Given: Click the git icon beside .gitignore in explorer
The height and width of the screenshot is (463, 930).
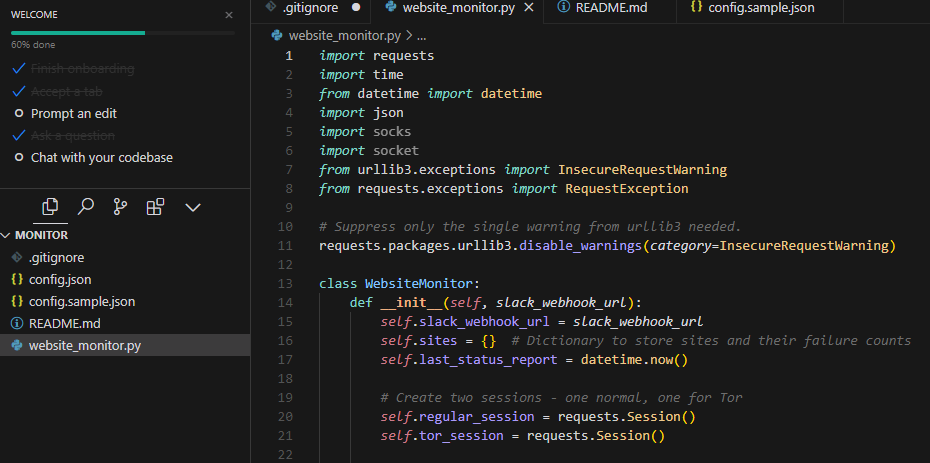Looking at the screenshot, I should (x=17, y=257).
